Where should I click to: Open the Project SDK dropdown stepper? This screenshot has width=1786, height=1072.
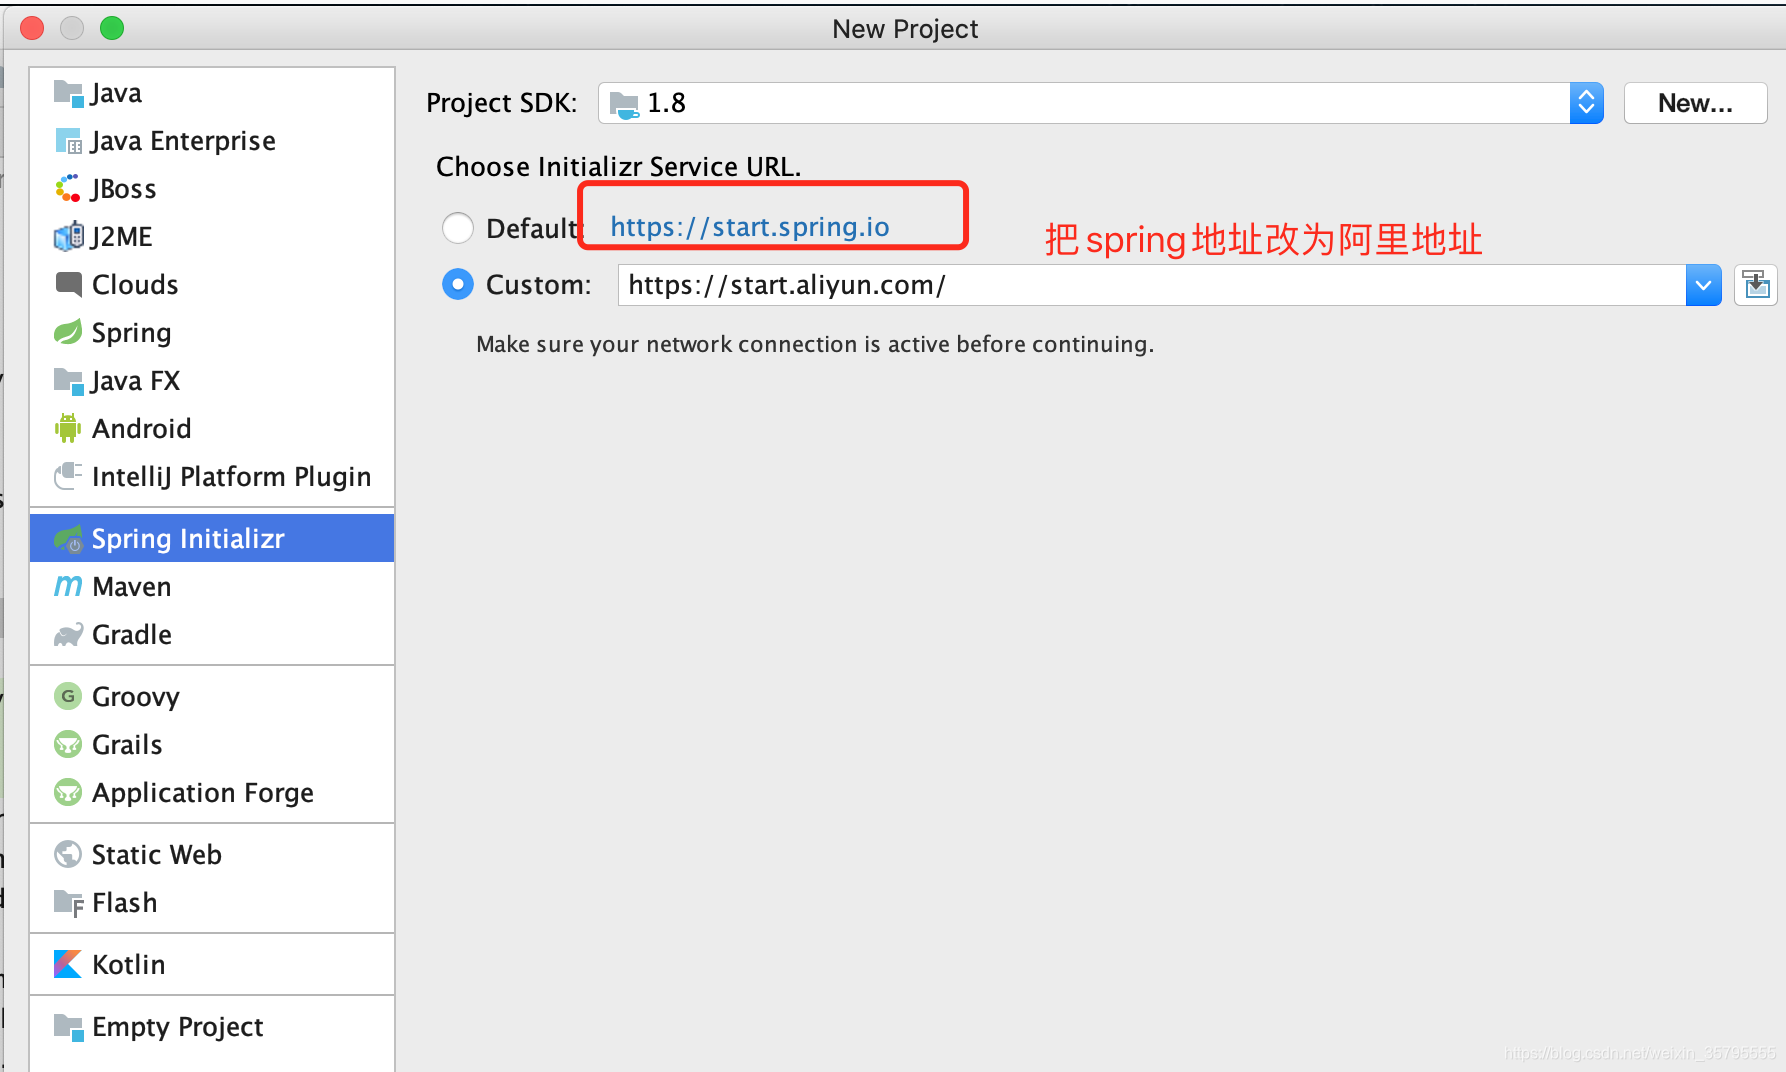(x=1586, y=103)
